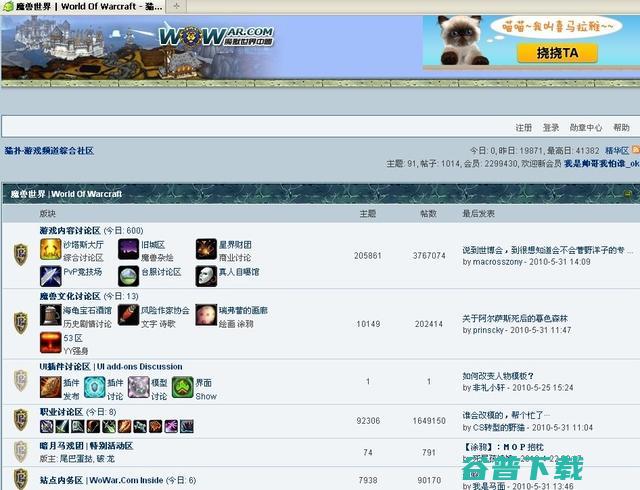Click the 注册 register link
Viewport: 640px width, 490px height.
tap(524, 127)
